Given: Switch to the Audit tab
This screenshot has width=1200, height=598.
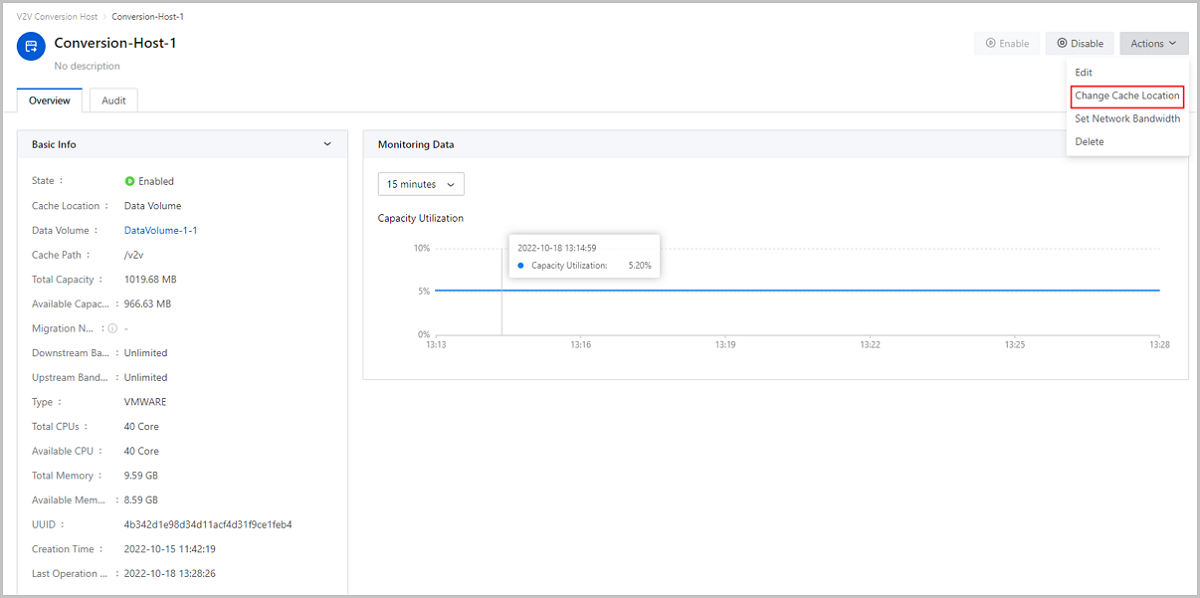Looking at the screenshot, I should pyautogui.click(x=113, y=101).
